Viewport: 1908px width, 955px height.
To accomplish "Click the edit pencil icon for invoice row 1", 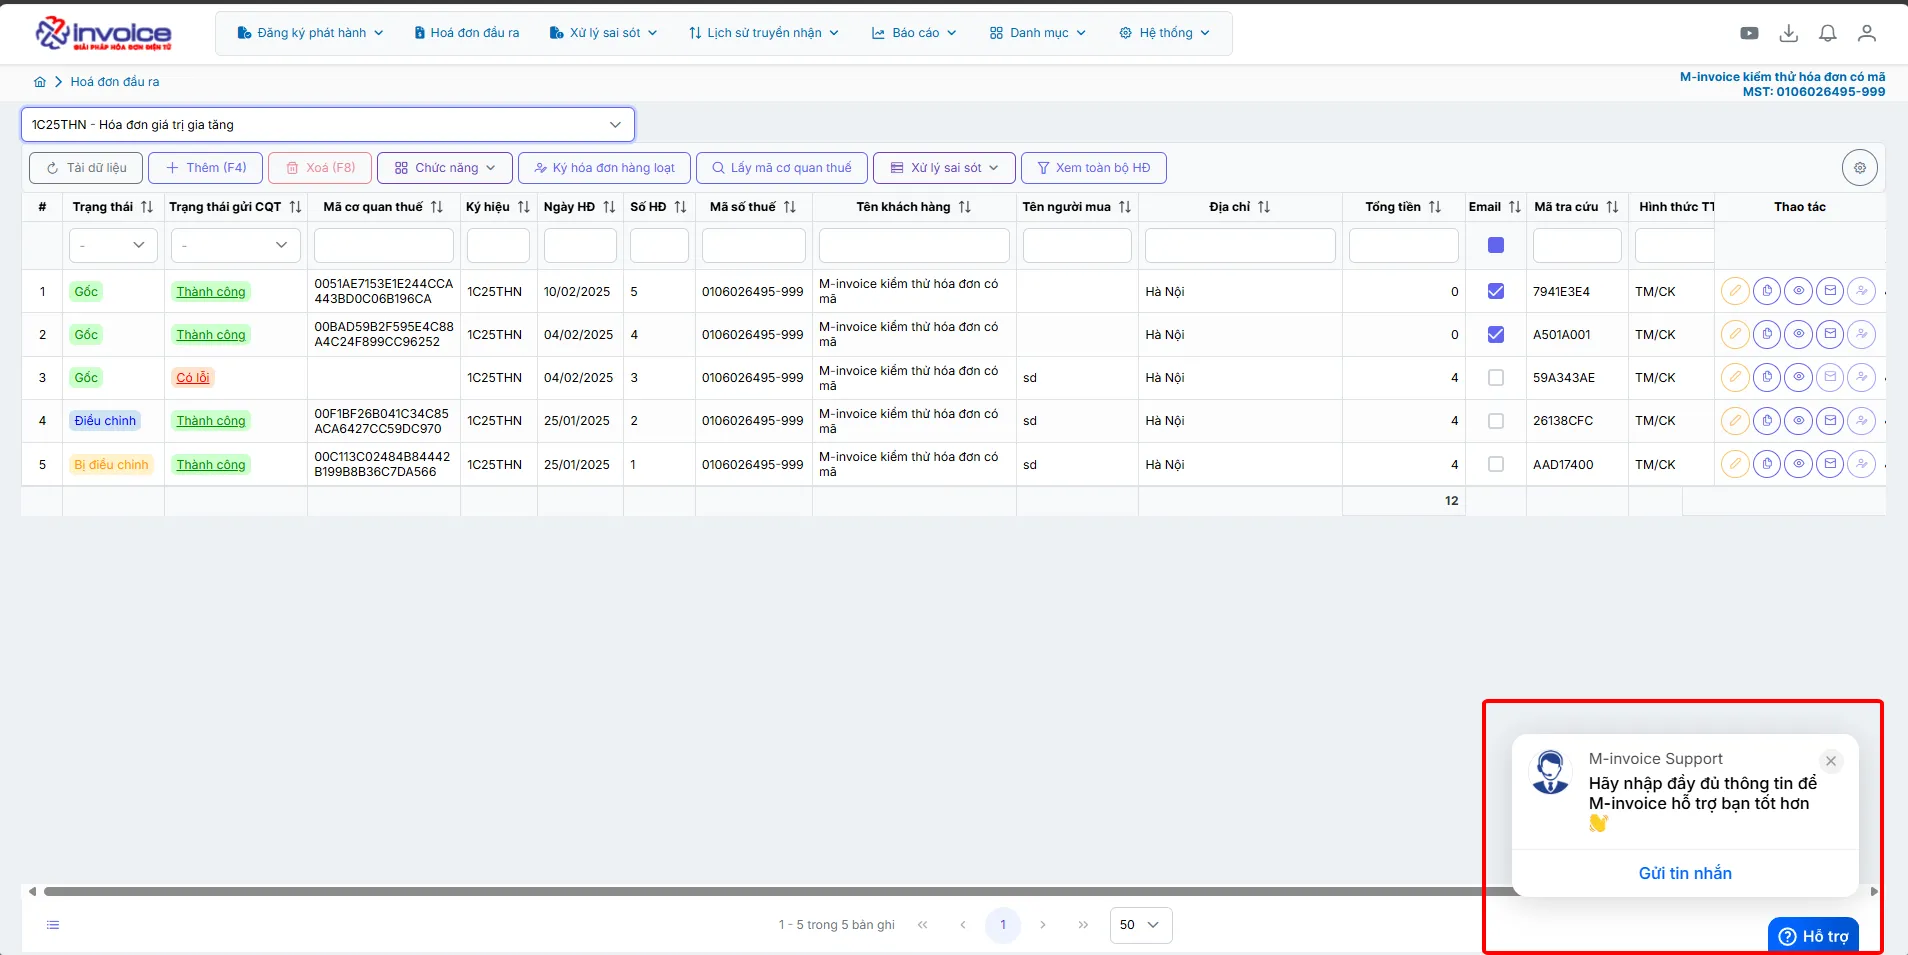I will click(1735, 291).
